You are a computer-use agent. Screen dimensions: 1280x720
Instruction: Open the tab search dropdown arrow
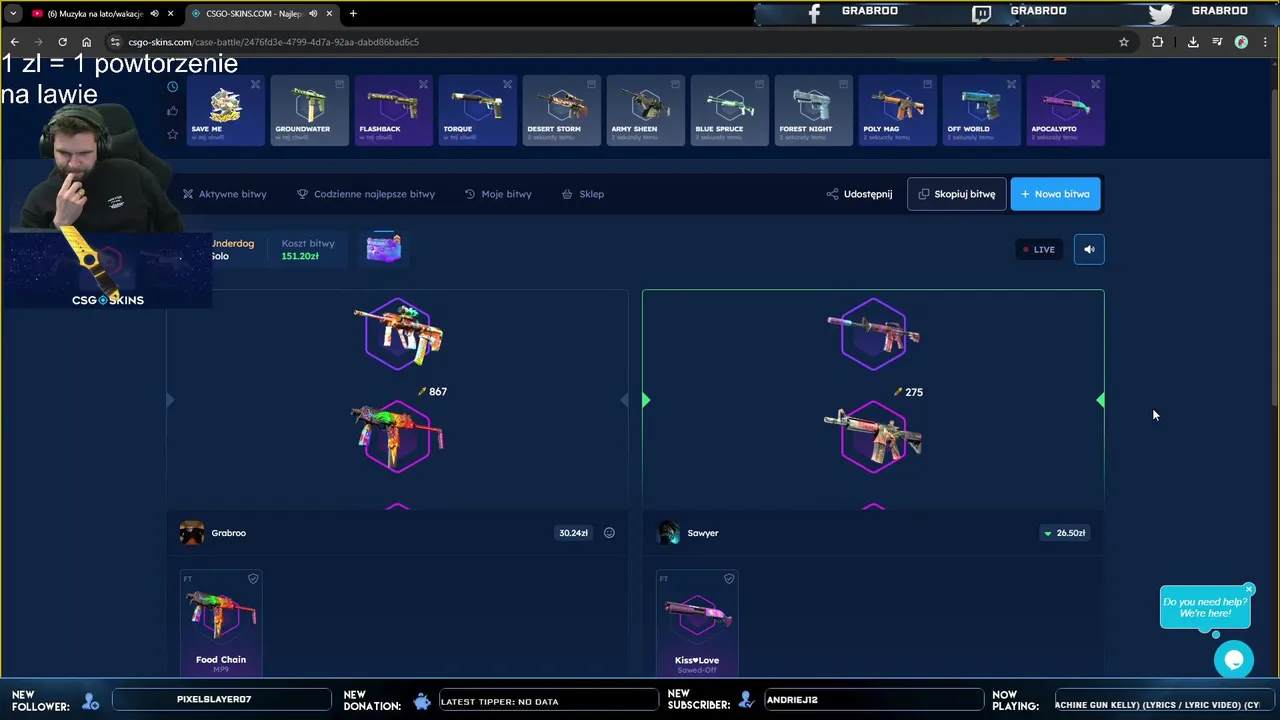(13, 14)
